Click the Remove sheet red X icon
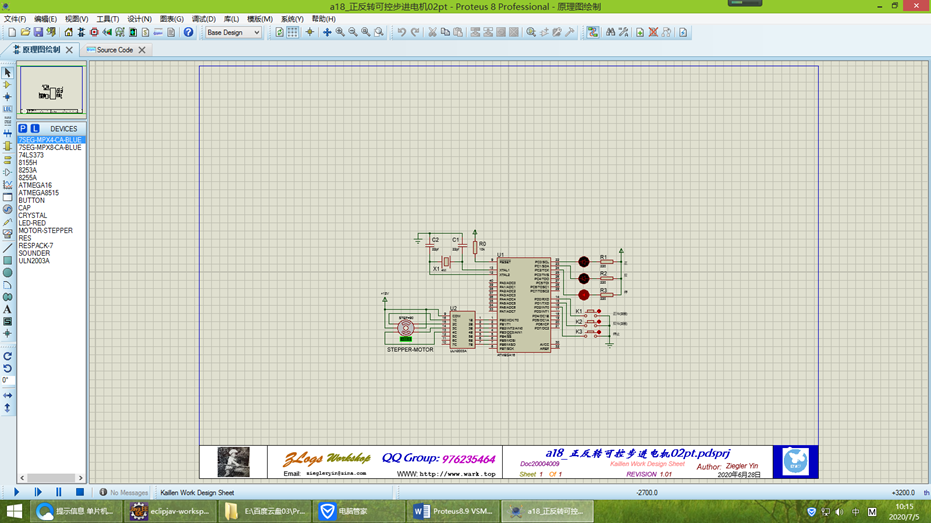Viewport: 931px width, 524px height. coord(653,32)
